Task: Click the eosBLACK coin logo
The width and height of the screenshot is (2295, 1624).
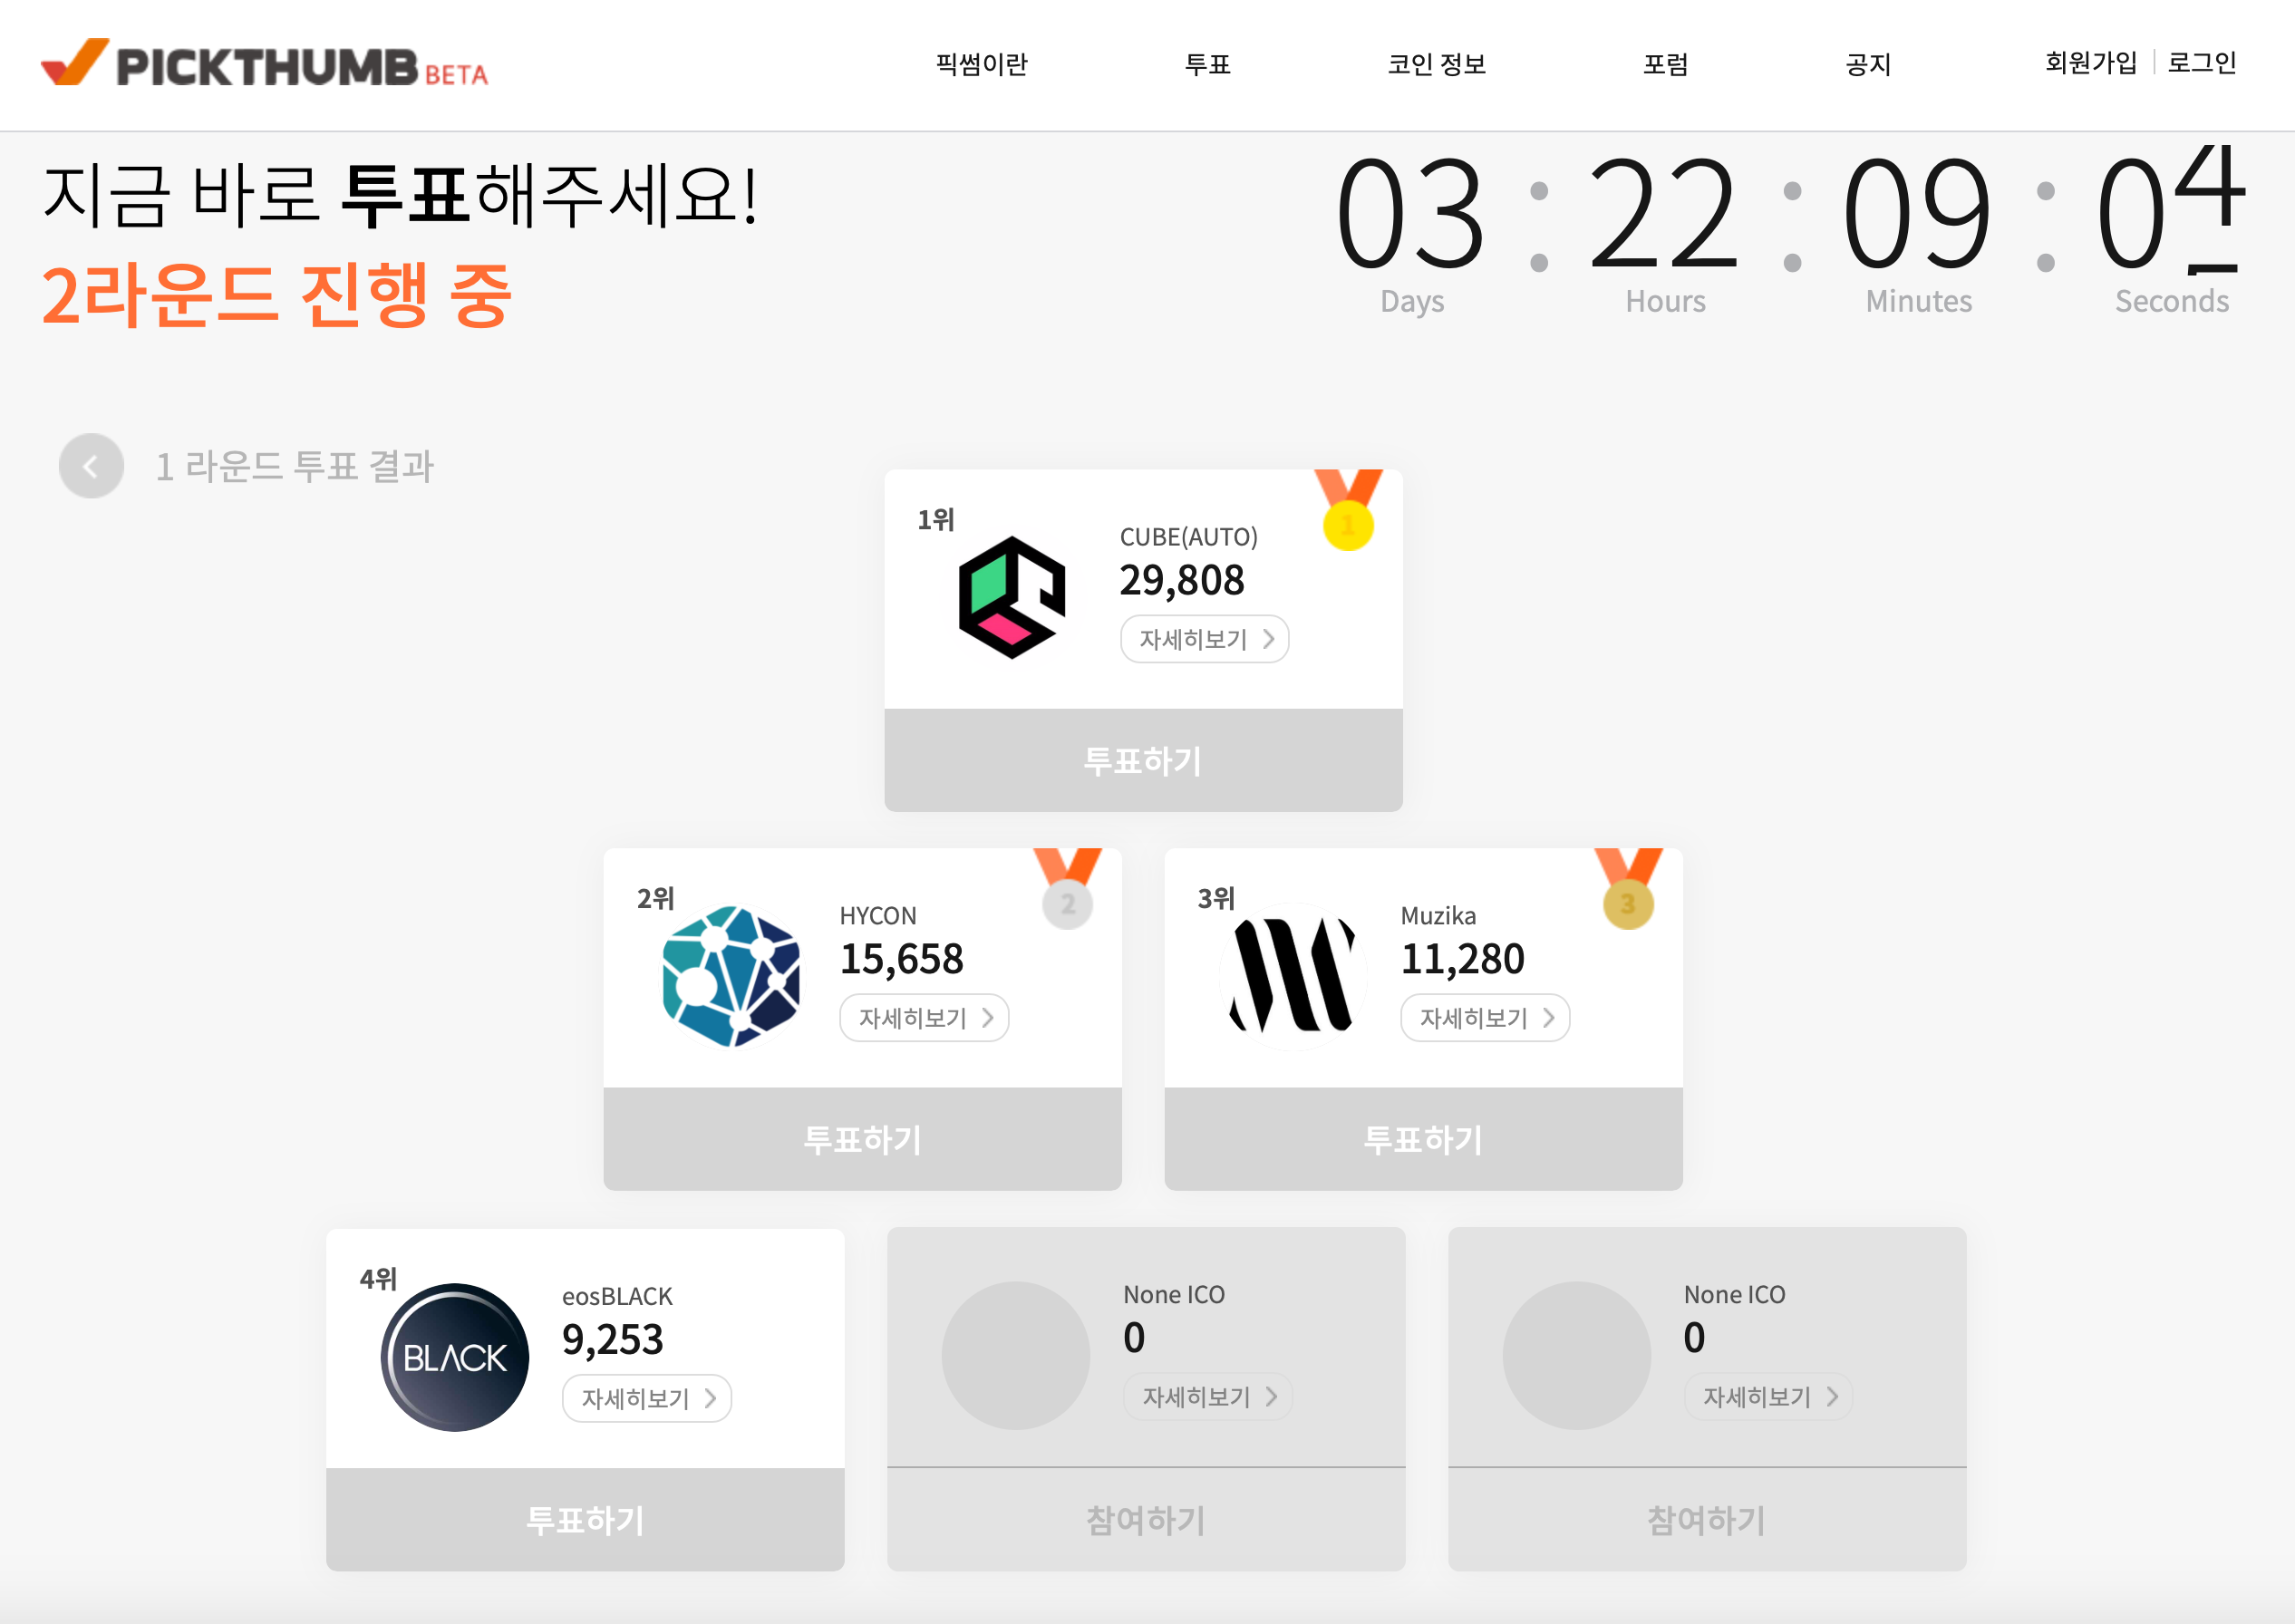Action: coord(455,1357)
